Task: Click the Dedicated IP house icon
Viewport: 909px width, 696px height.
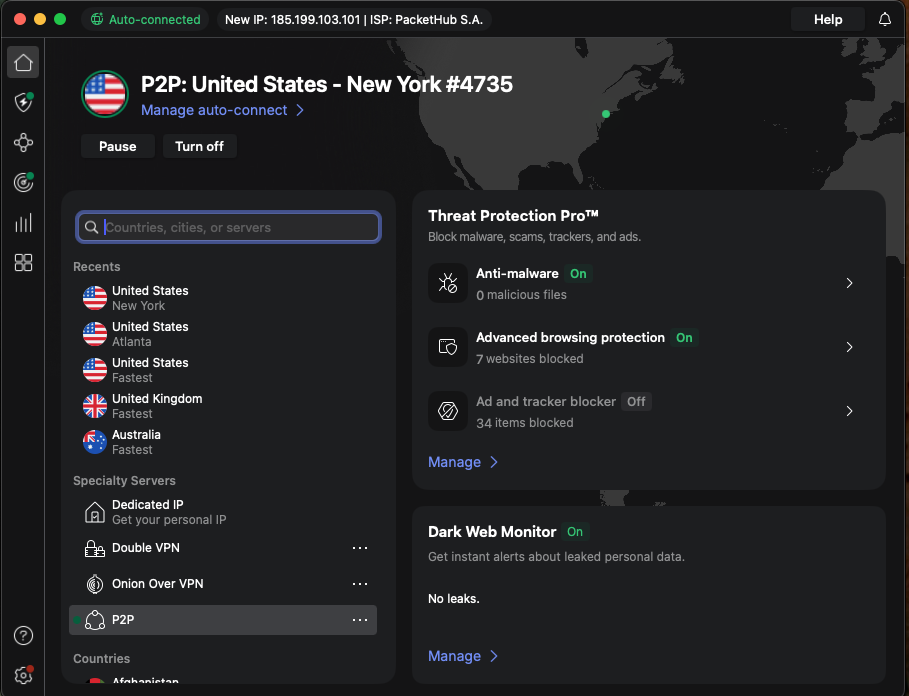Action: [94, 512]
